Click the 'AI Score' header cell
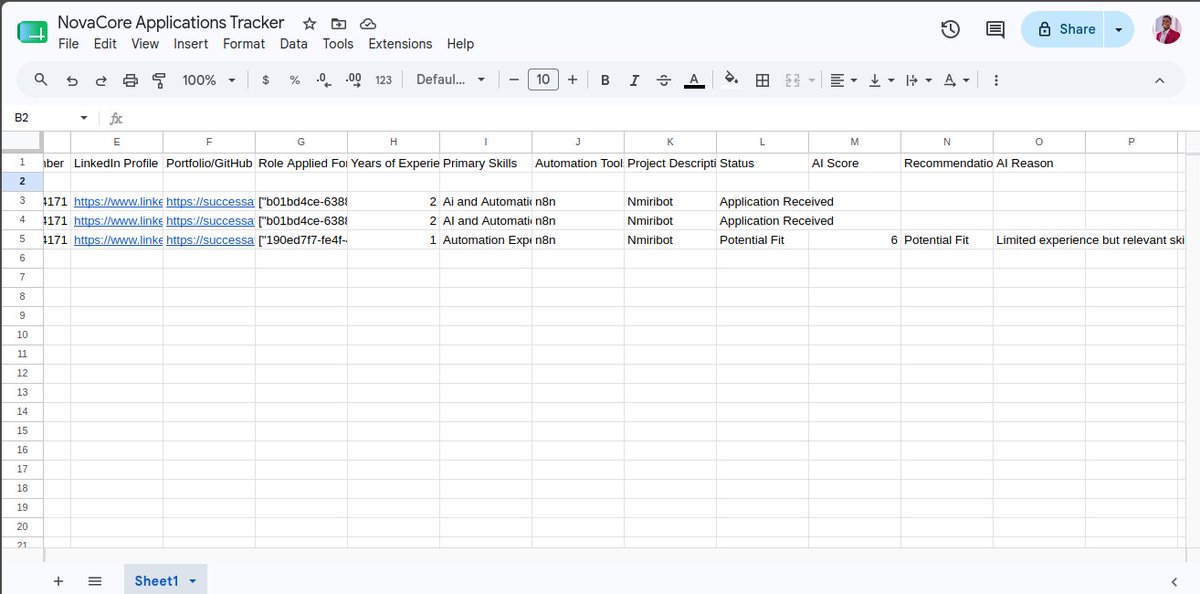Screen dimensions: 1200x594 click(855, 163)
